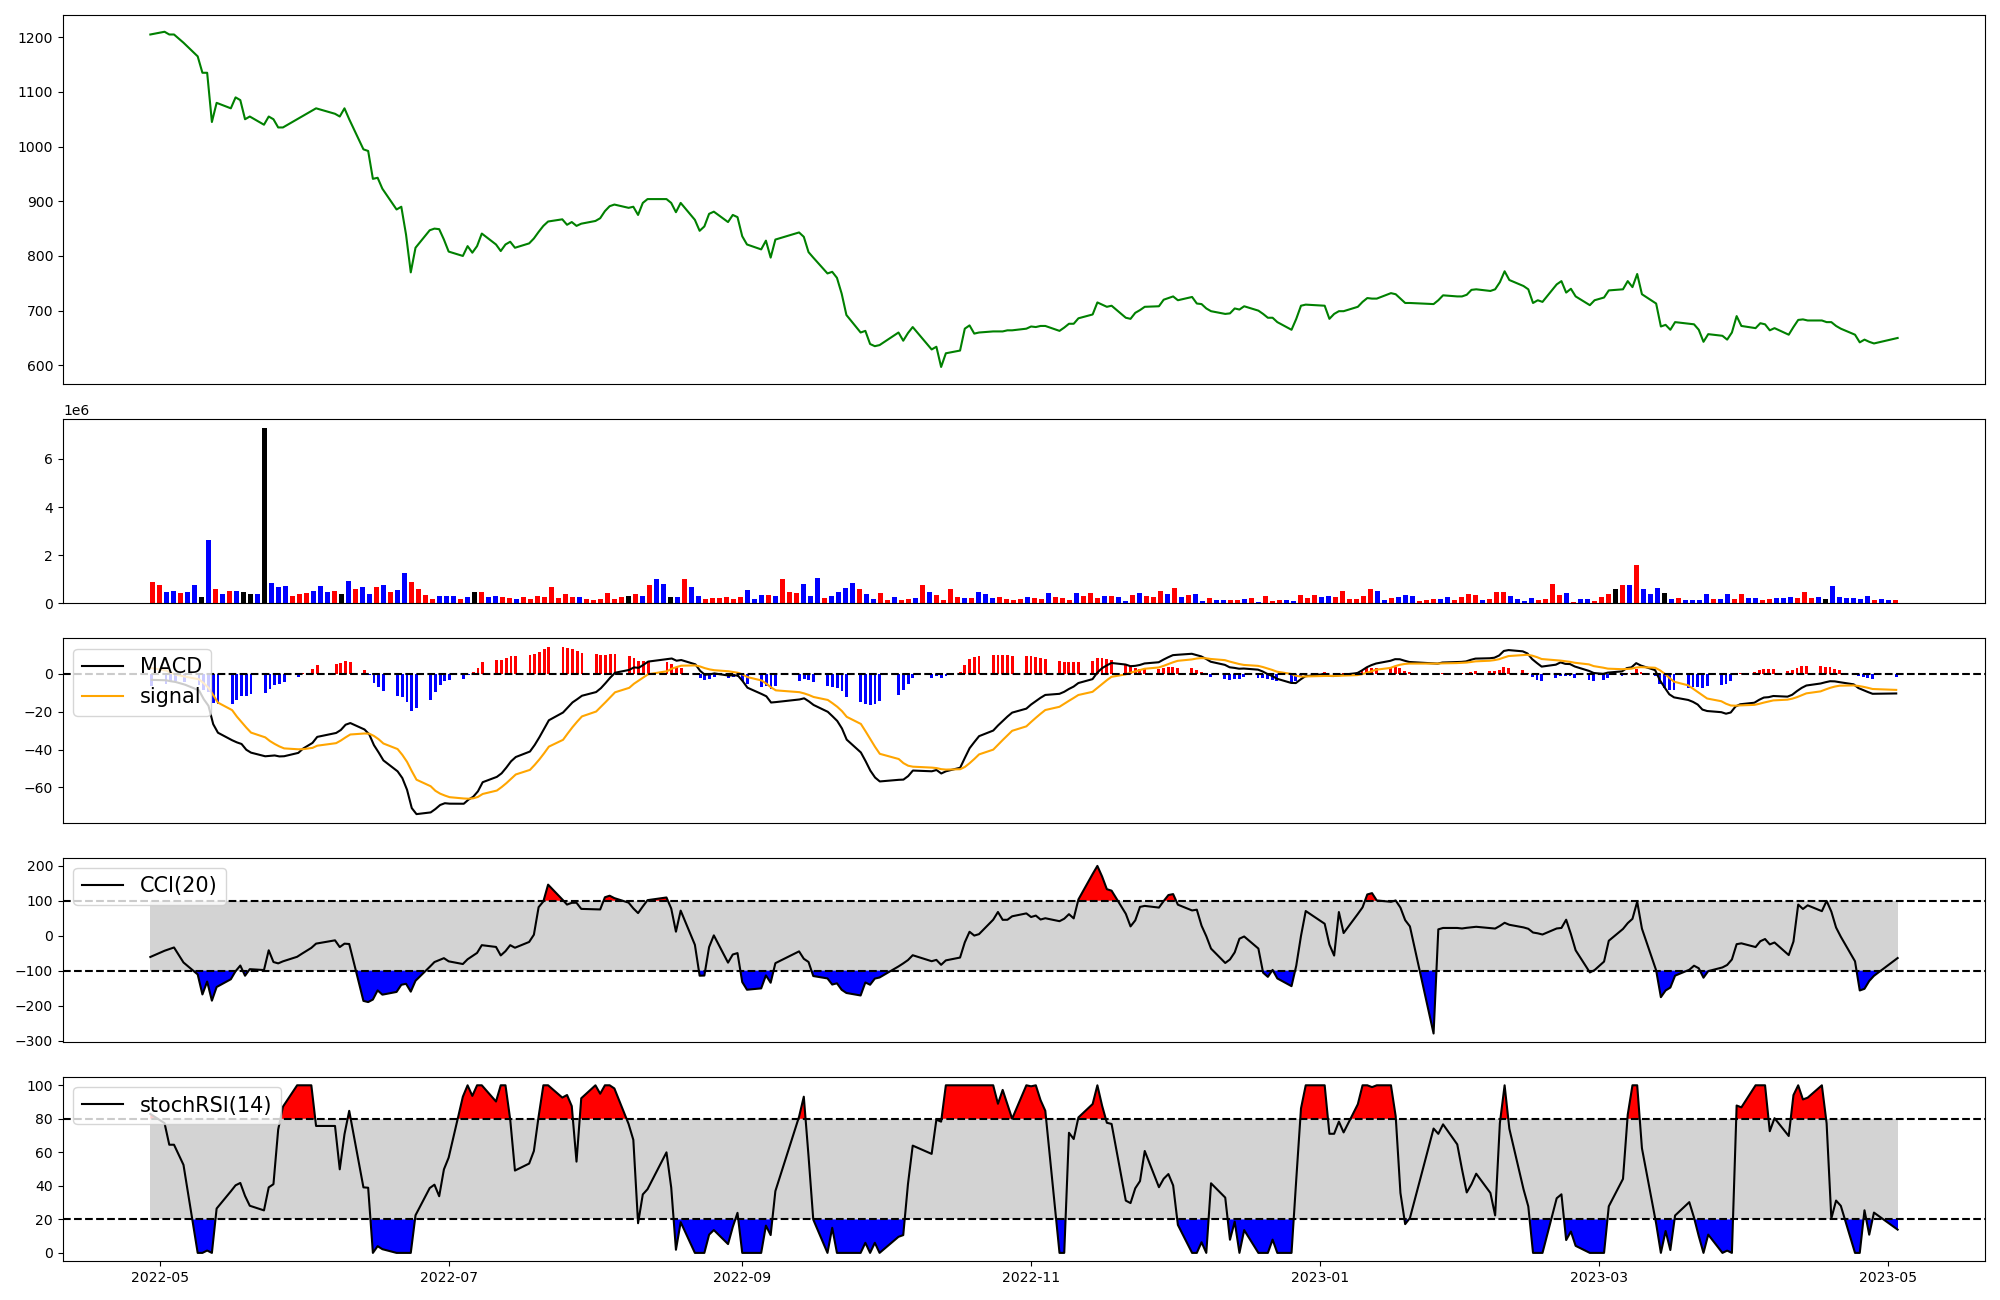Click the 1e6 volume scale label
2000x1300 pixels.
tap(76, 411)
